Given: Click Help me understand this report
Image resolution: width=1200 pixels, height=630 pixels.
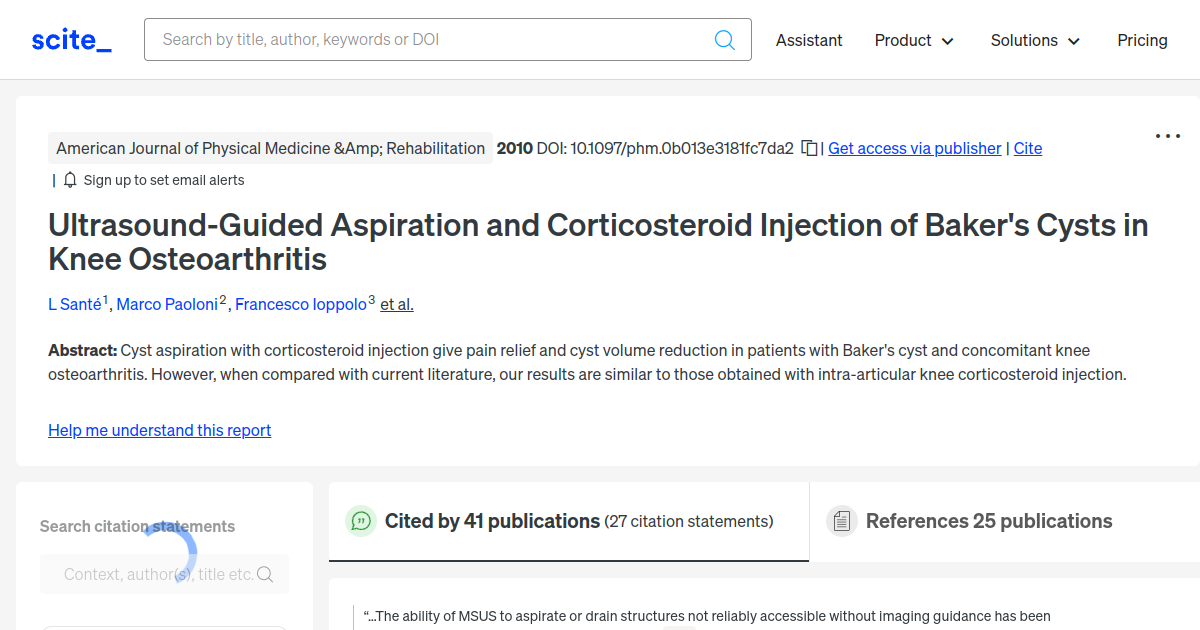Looking at the screenshot, I should click(159, 430).
